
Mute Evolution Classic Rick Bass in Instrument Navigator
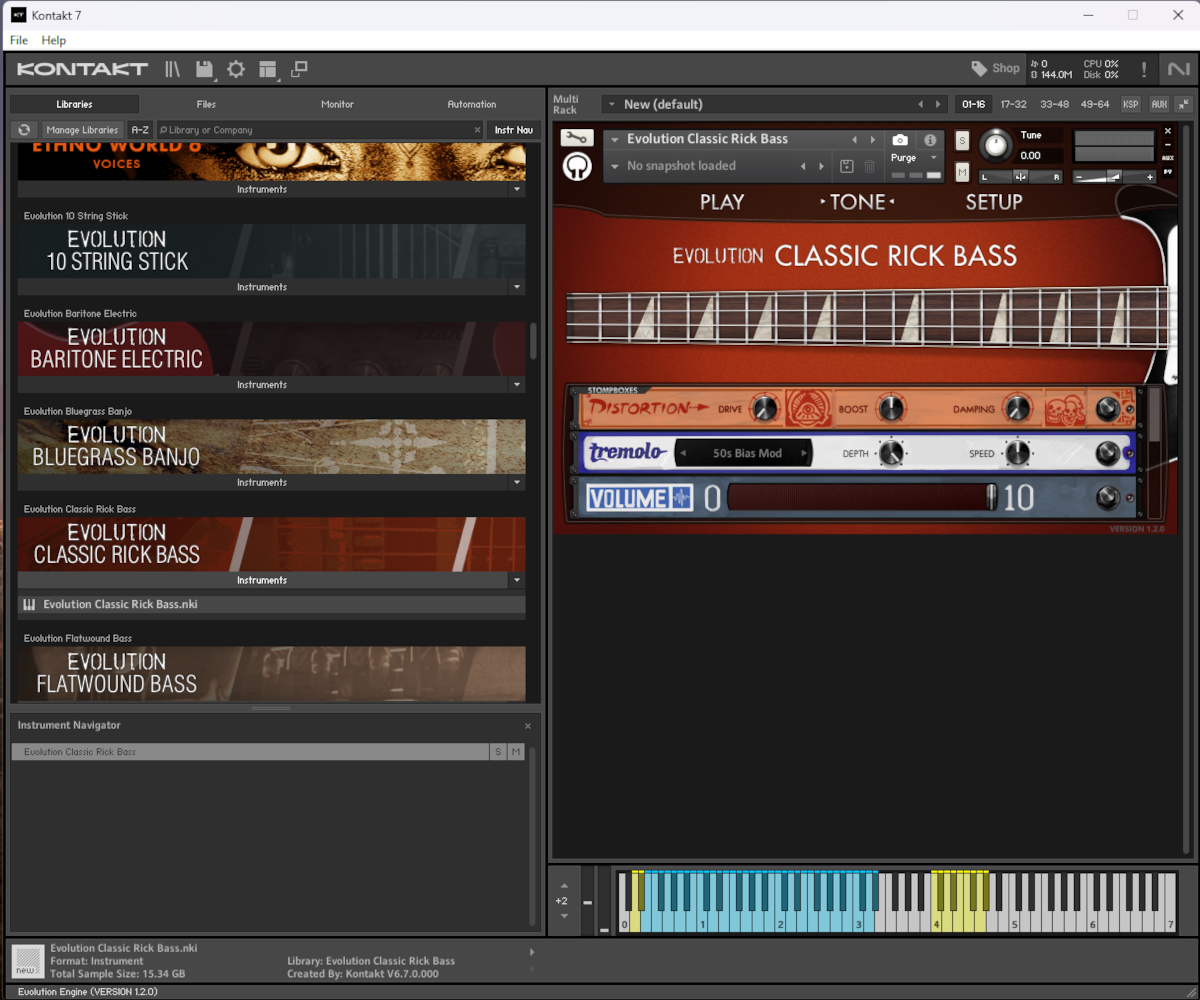click(x=516, y=752)
